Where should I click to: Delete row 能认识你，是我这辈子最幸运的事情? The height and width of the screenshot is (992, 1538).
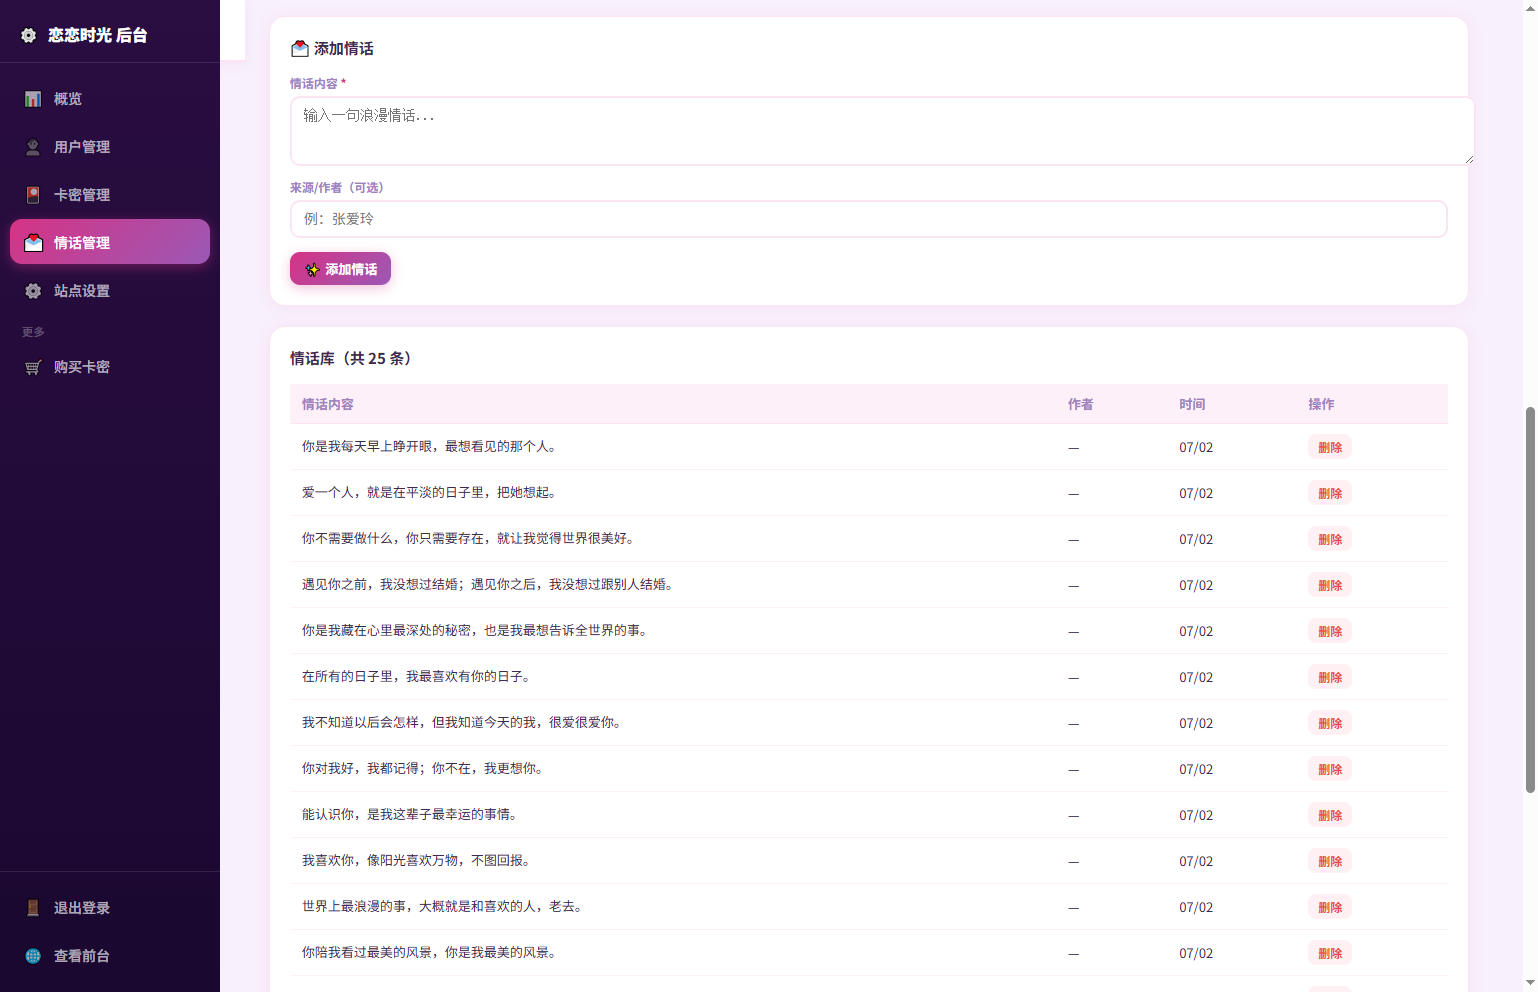[x=1330, y=815]
